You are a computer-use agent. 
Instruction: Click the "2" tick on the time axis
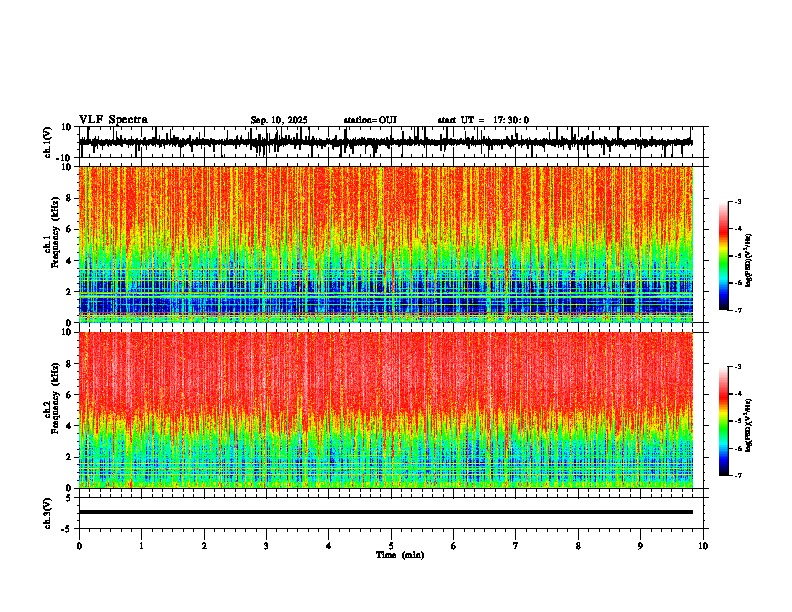click(204, 546)
